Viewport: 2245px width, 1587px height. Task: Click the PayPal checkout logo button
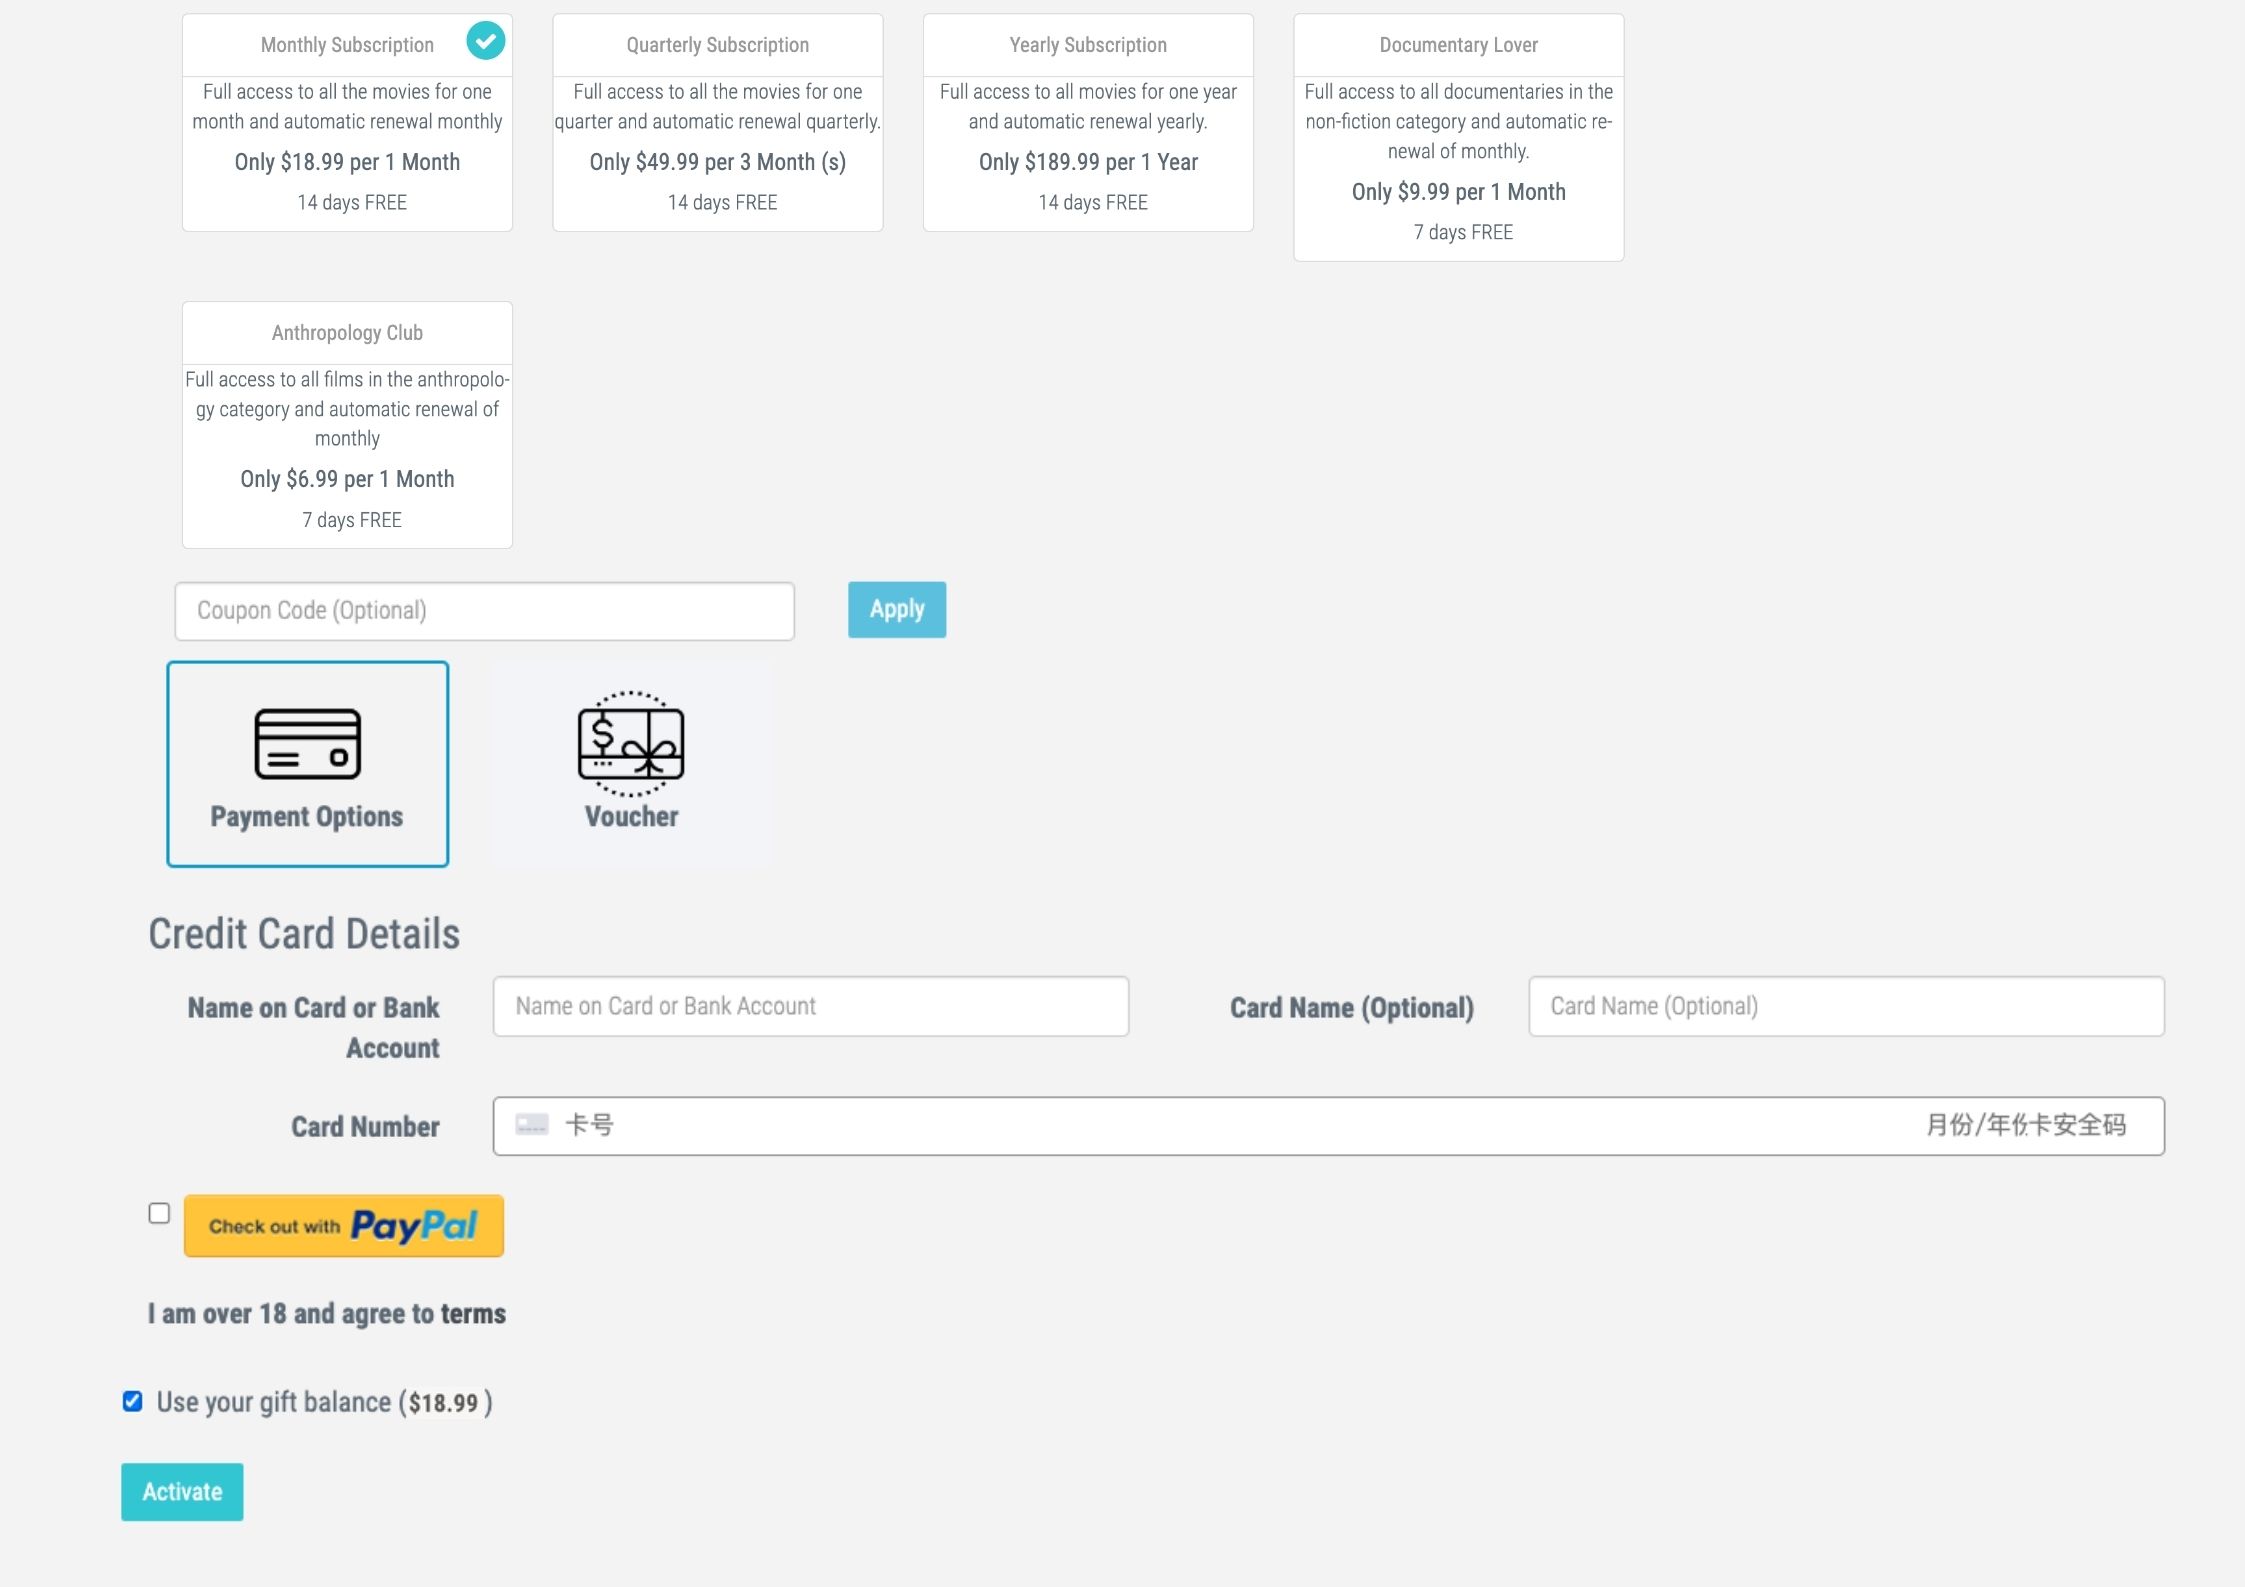[x=343, y=1226]
